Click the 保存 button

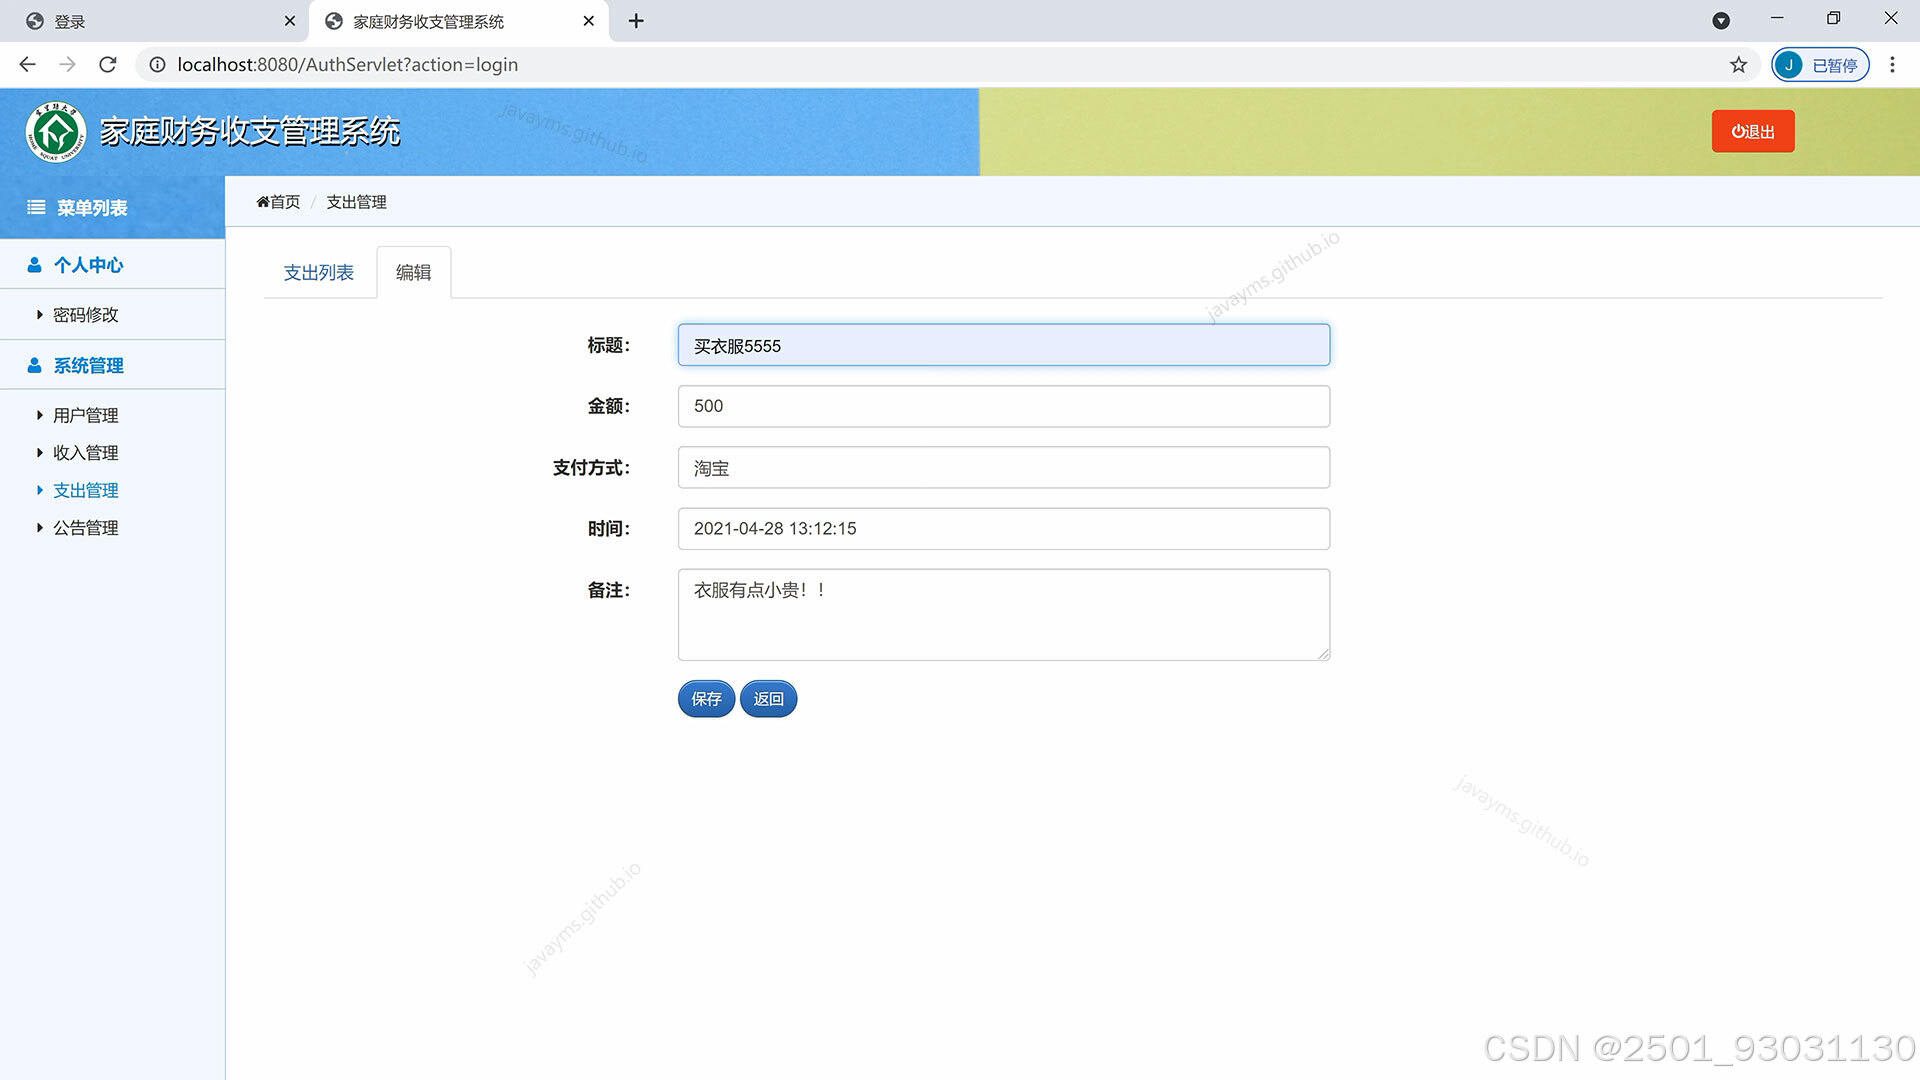pyautogui.click(x=707, y=699)
